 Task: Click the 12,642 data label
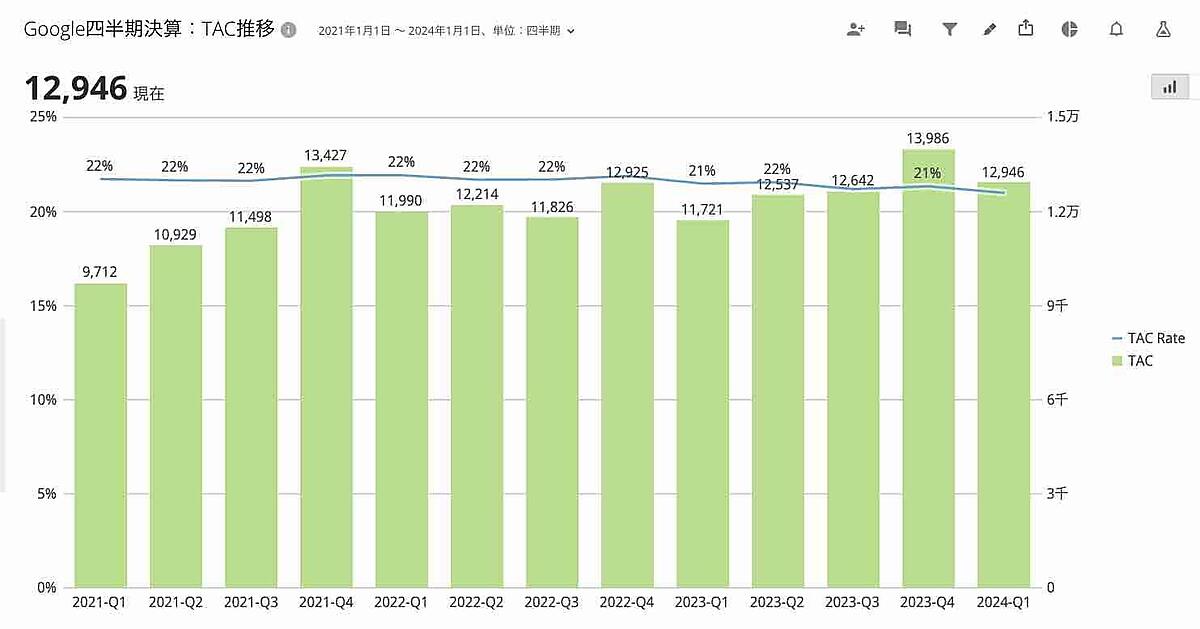point(853,180)
